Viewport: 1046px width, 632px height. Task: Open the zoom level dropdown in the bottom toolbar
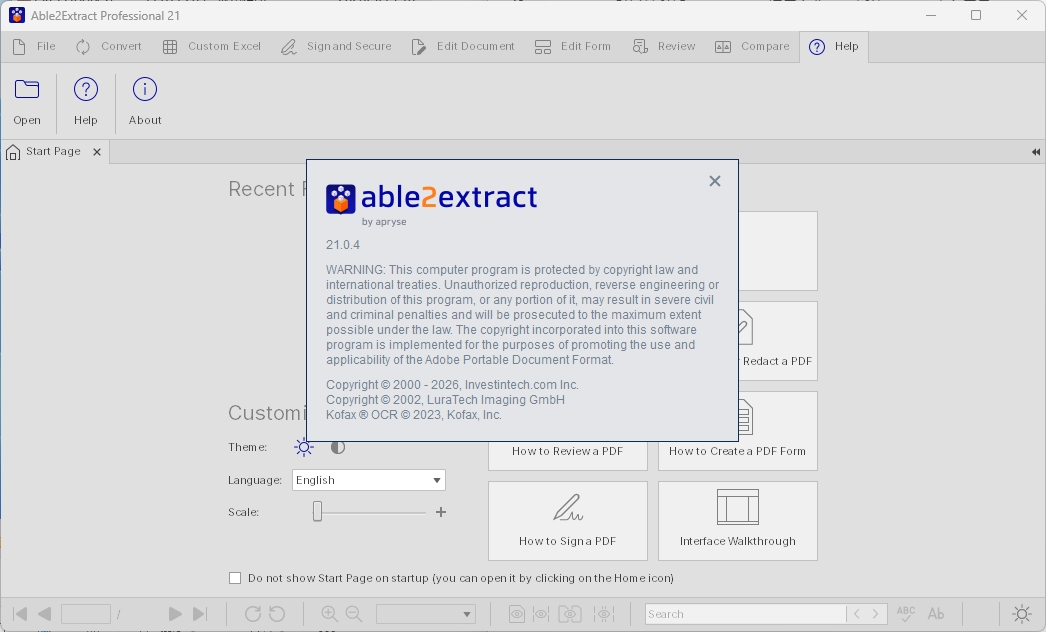point(425,613)
